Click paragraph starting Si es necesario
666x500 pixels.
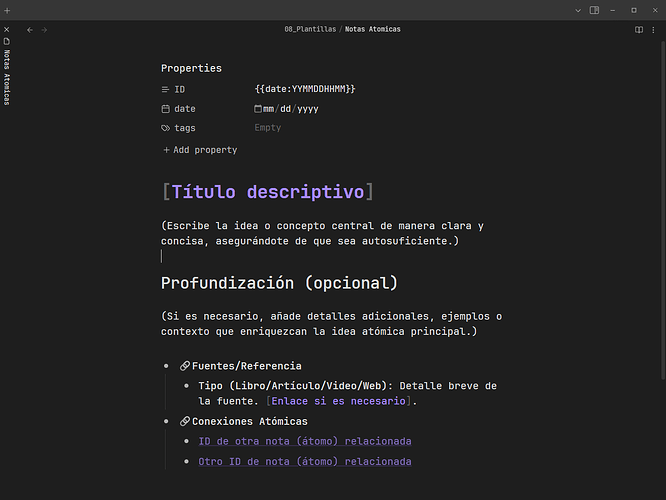(x=331, y=324)
